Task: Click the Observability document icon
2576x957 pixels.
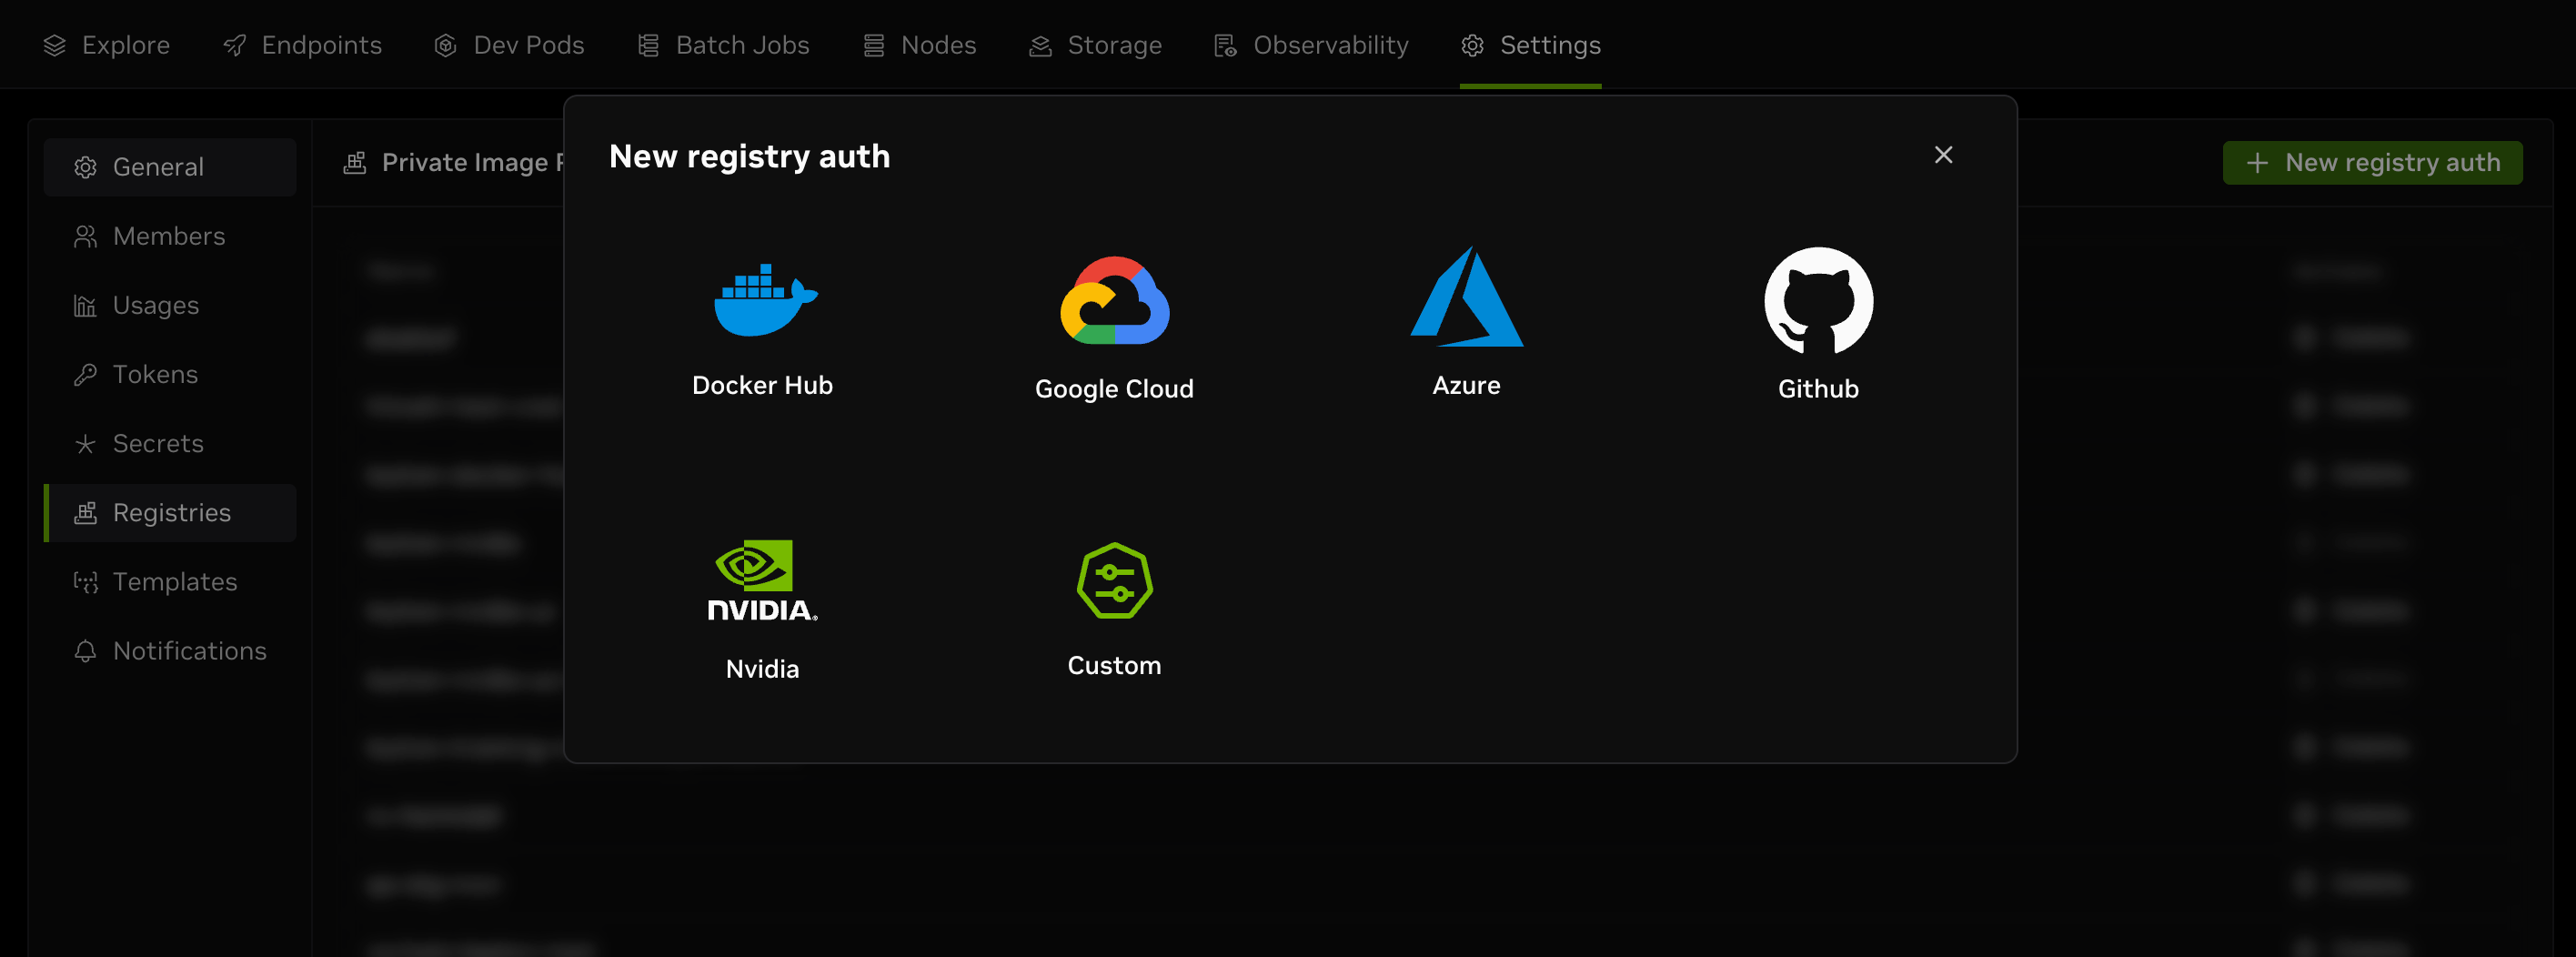Action: click(x=1225, y=46)
